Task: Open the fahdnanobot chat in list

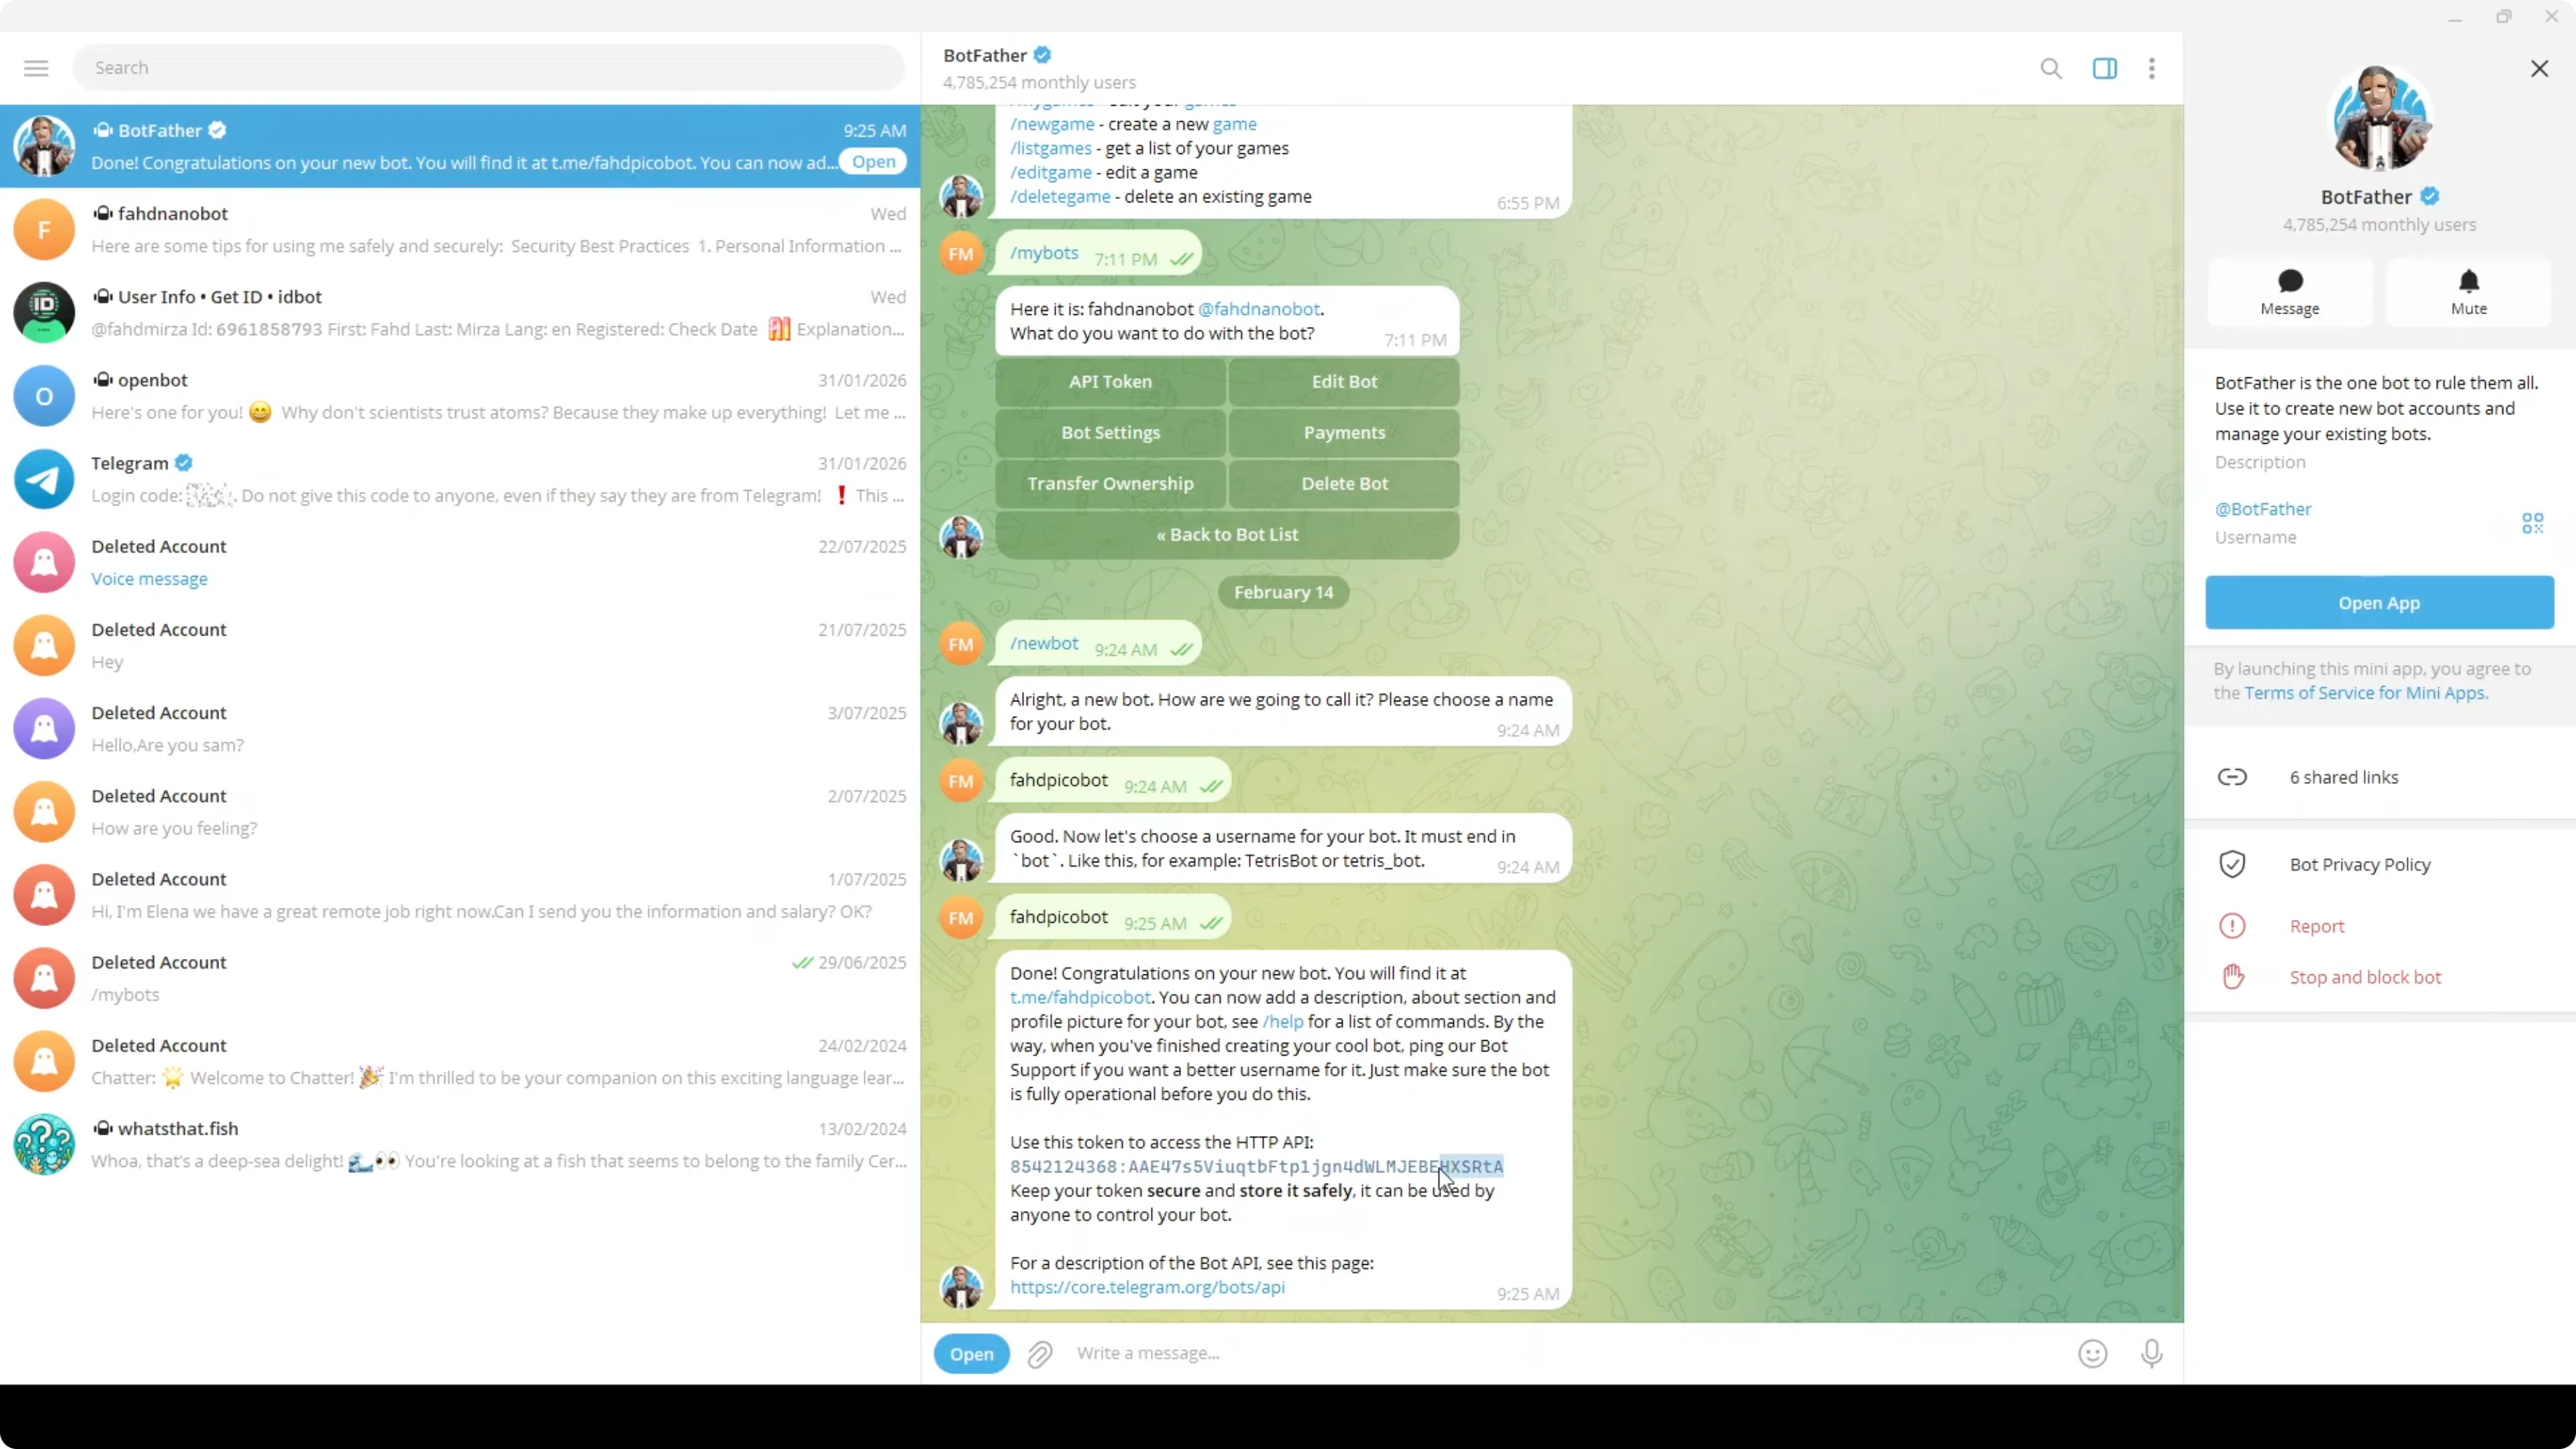Action: pyautogui.click(x=460, y=229)
